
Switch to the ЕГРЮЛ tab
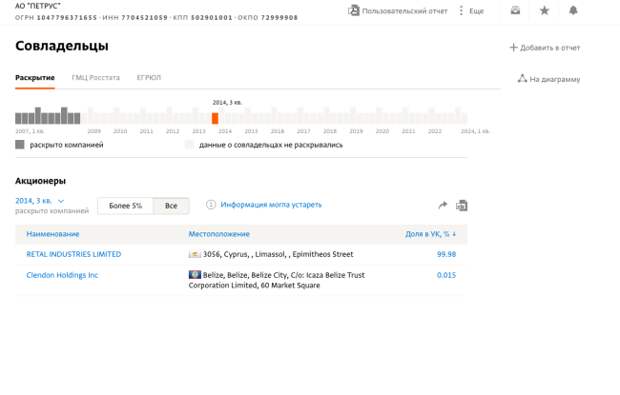point(149,77)
